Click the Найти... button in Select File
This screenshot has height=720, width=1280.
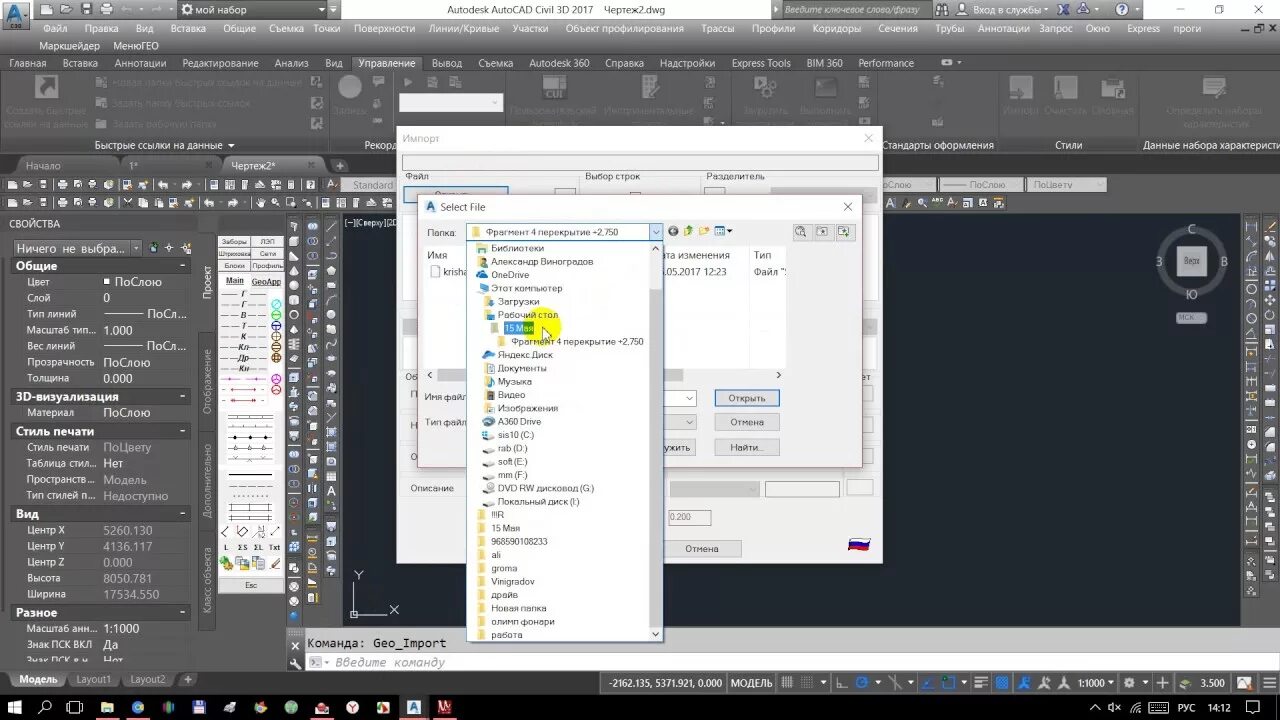(747, 447)
